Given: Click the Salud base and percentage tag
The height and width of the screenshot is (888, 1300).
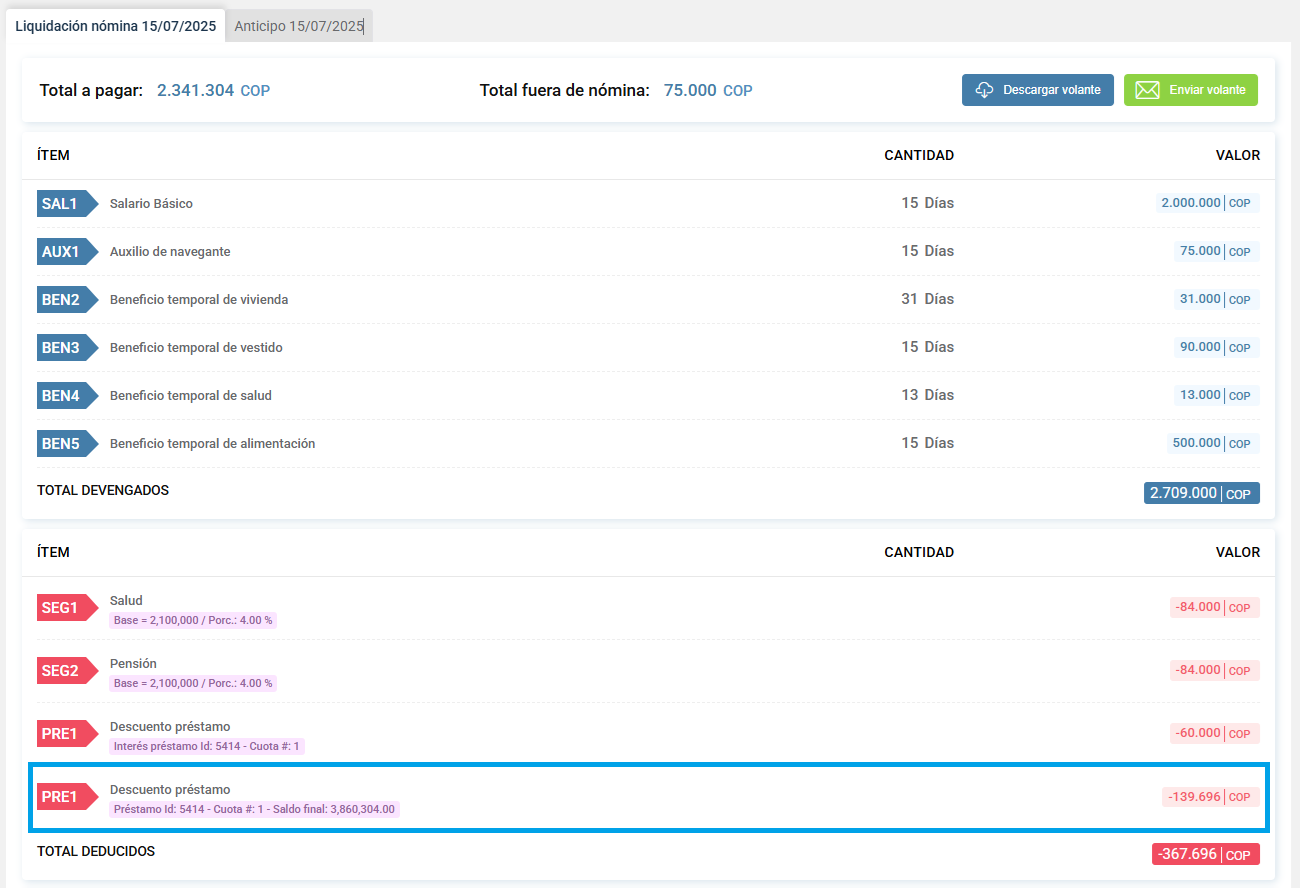Looking at the screenshot, I should click(x=193, y=620).
